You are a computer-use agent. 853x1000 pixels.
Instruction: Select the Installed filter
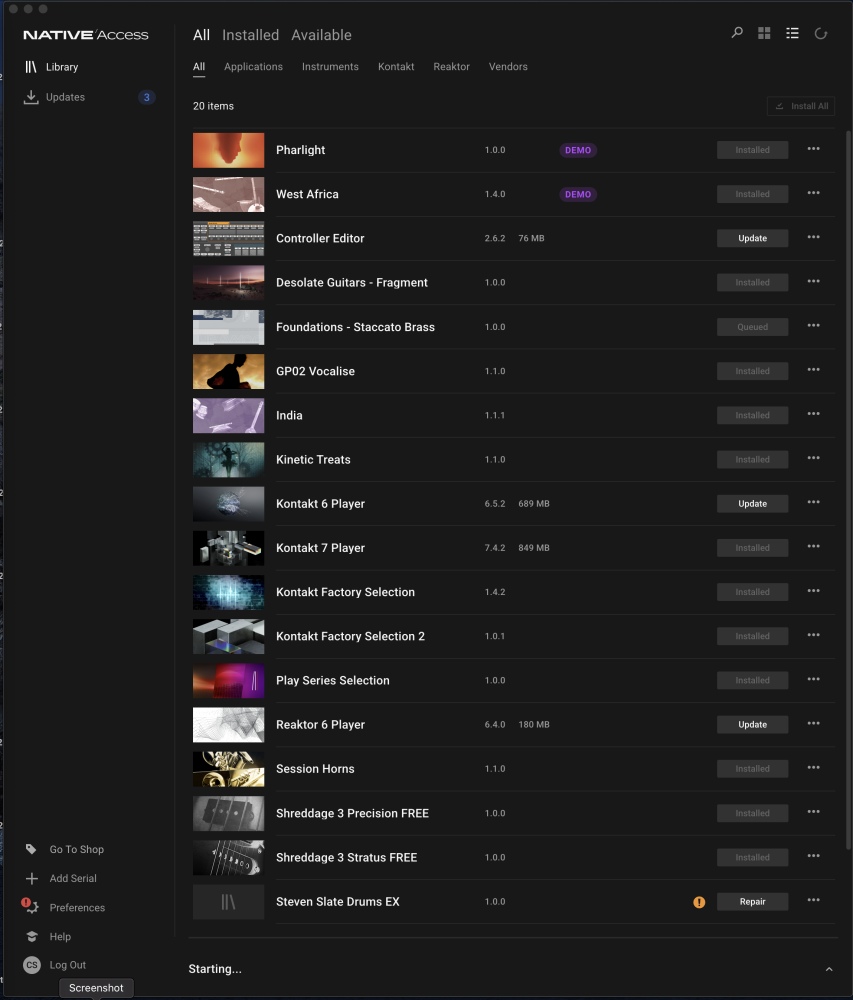click(x=251, y=35)
